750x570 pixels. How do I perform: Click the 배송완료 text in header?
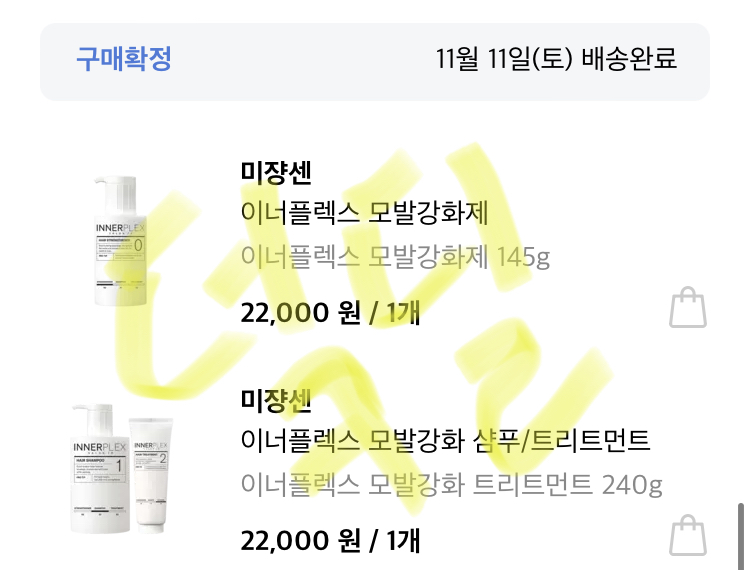(629, 59)
